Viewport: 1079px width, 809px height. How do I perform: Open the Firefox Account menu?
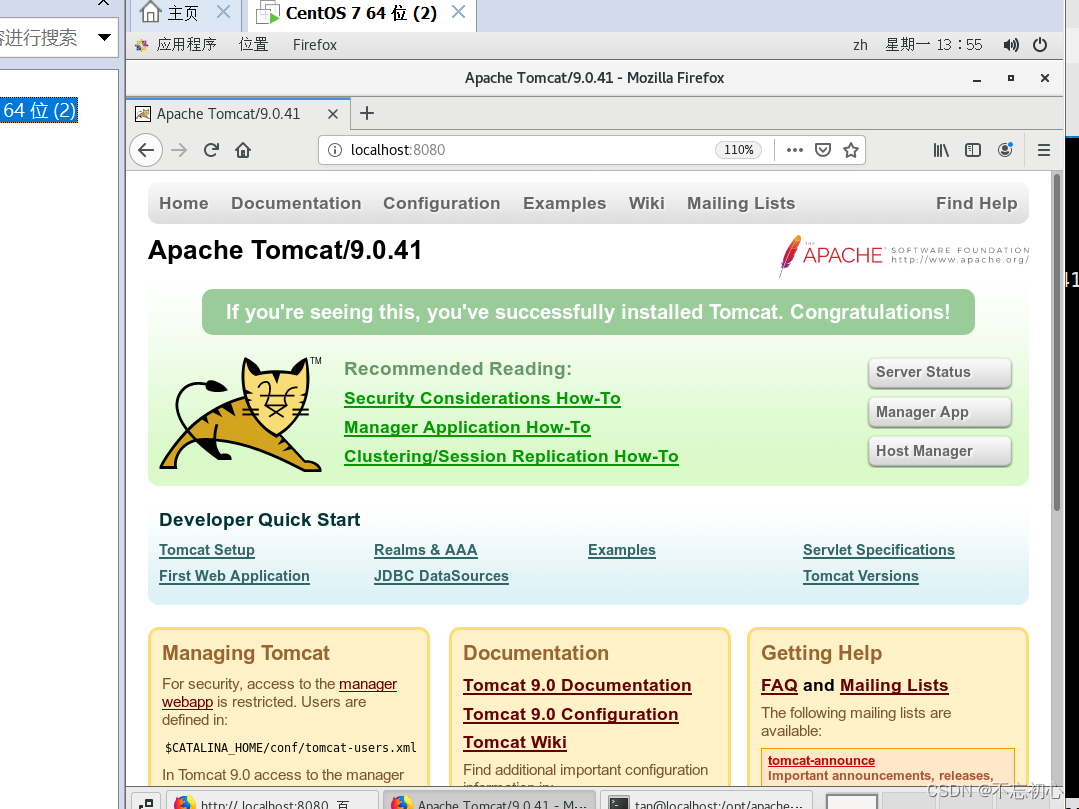pyautogui.click(x=1005, y=150)
